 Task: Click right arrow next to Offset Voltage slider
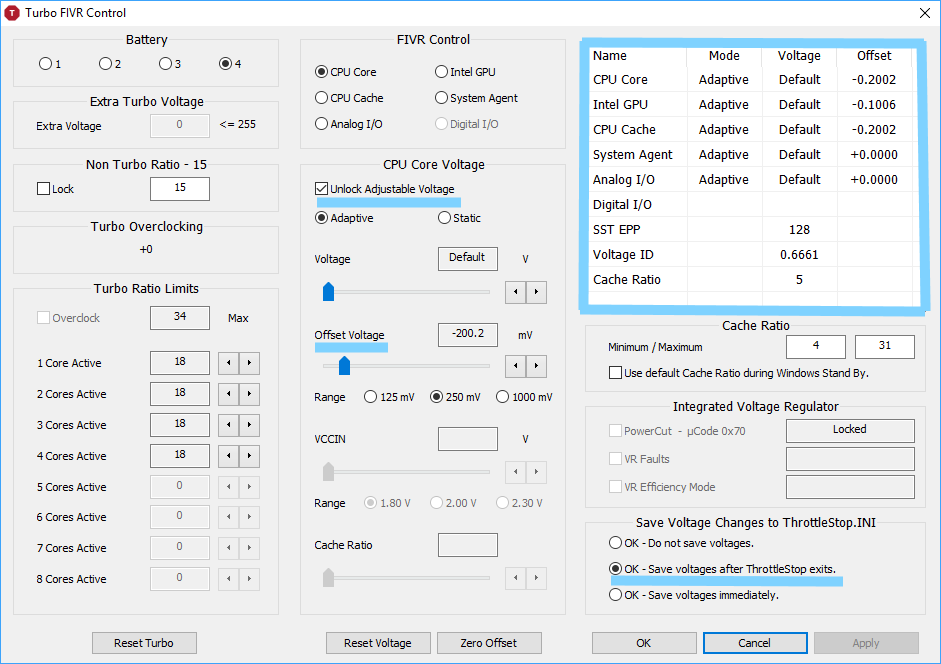(x=537, y=366)
